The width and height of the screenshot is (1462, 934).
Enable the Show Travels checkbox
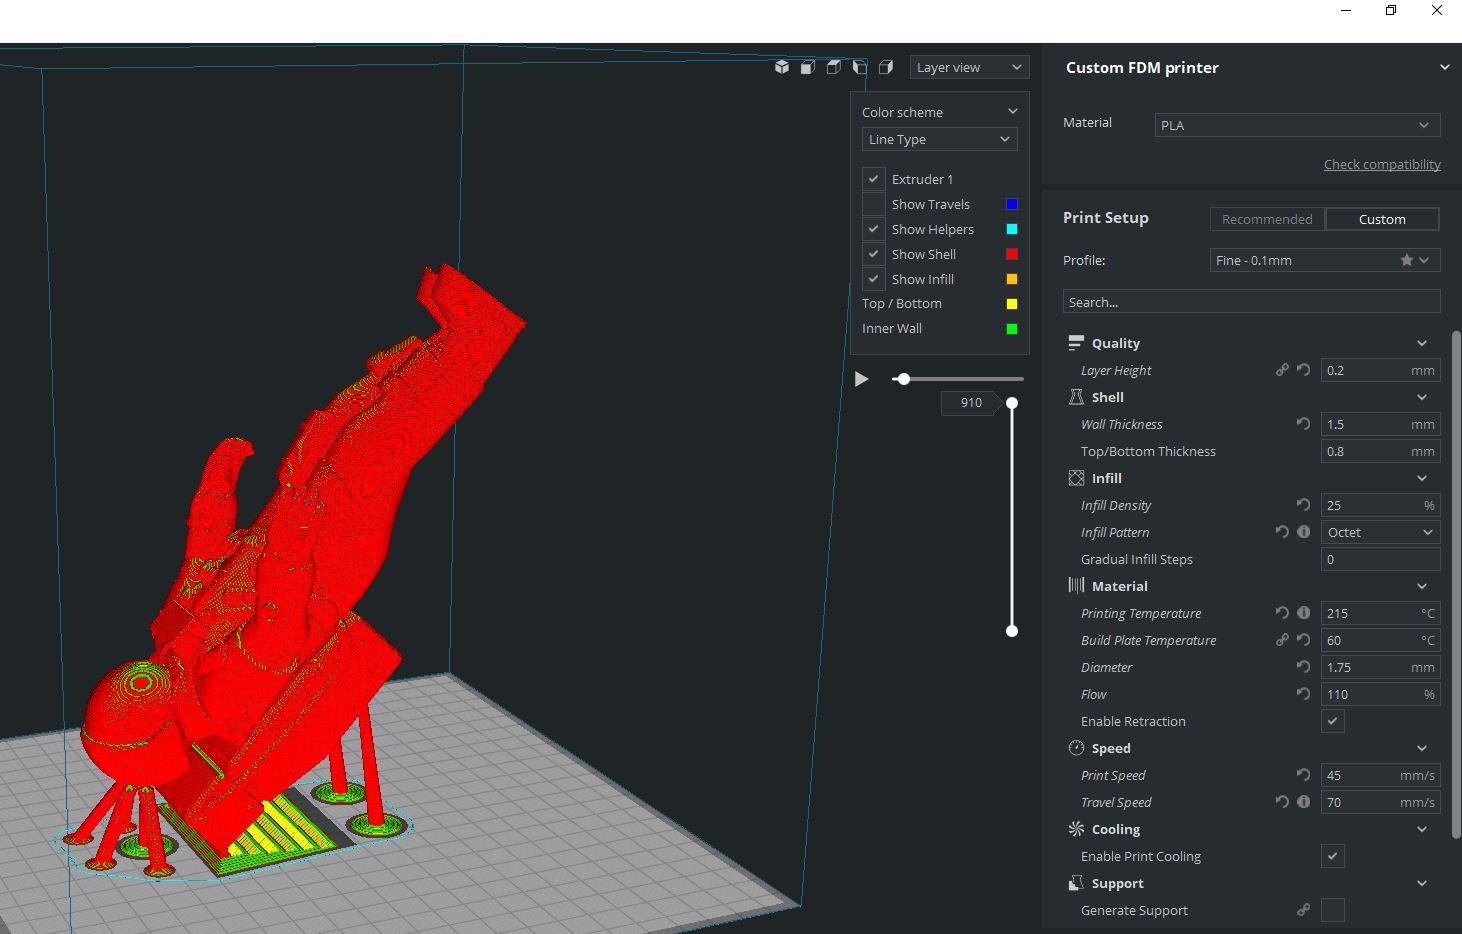click(873, 204)
